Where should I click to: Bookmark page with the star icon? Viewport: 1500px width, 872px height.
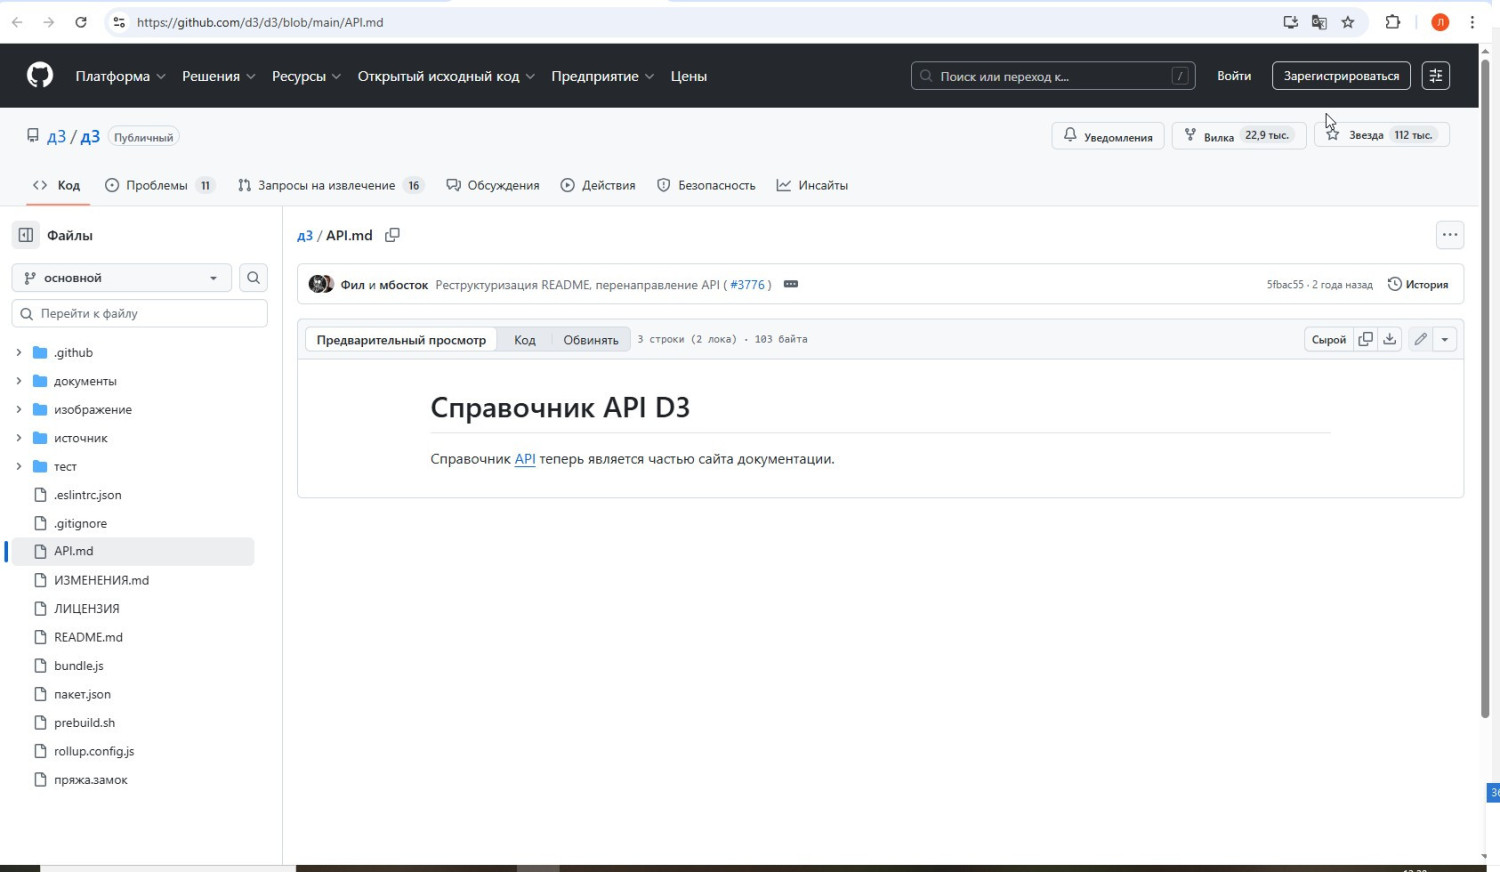pyautogui.click(x=1348, y=22)
